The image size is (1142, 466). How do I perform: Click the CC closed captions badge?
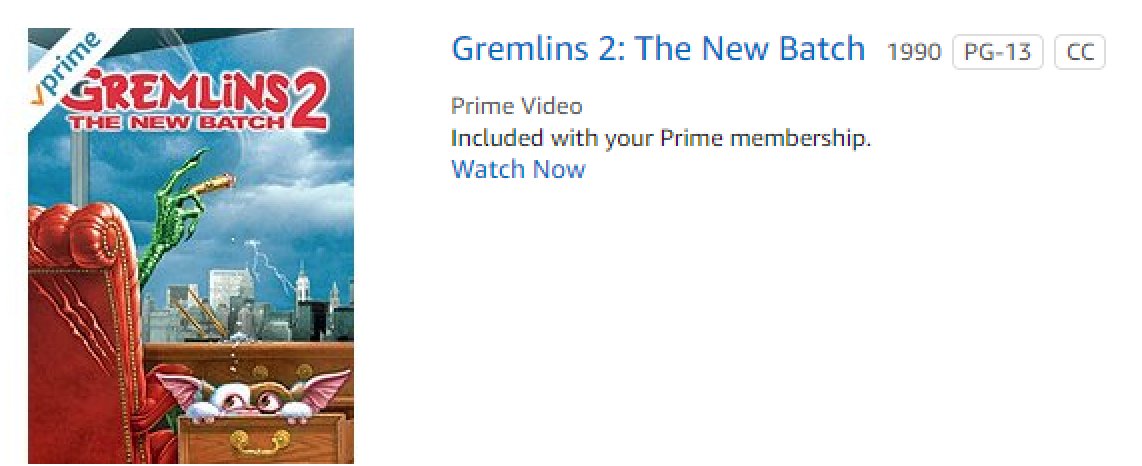click(x=1079, y=52)
